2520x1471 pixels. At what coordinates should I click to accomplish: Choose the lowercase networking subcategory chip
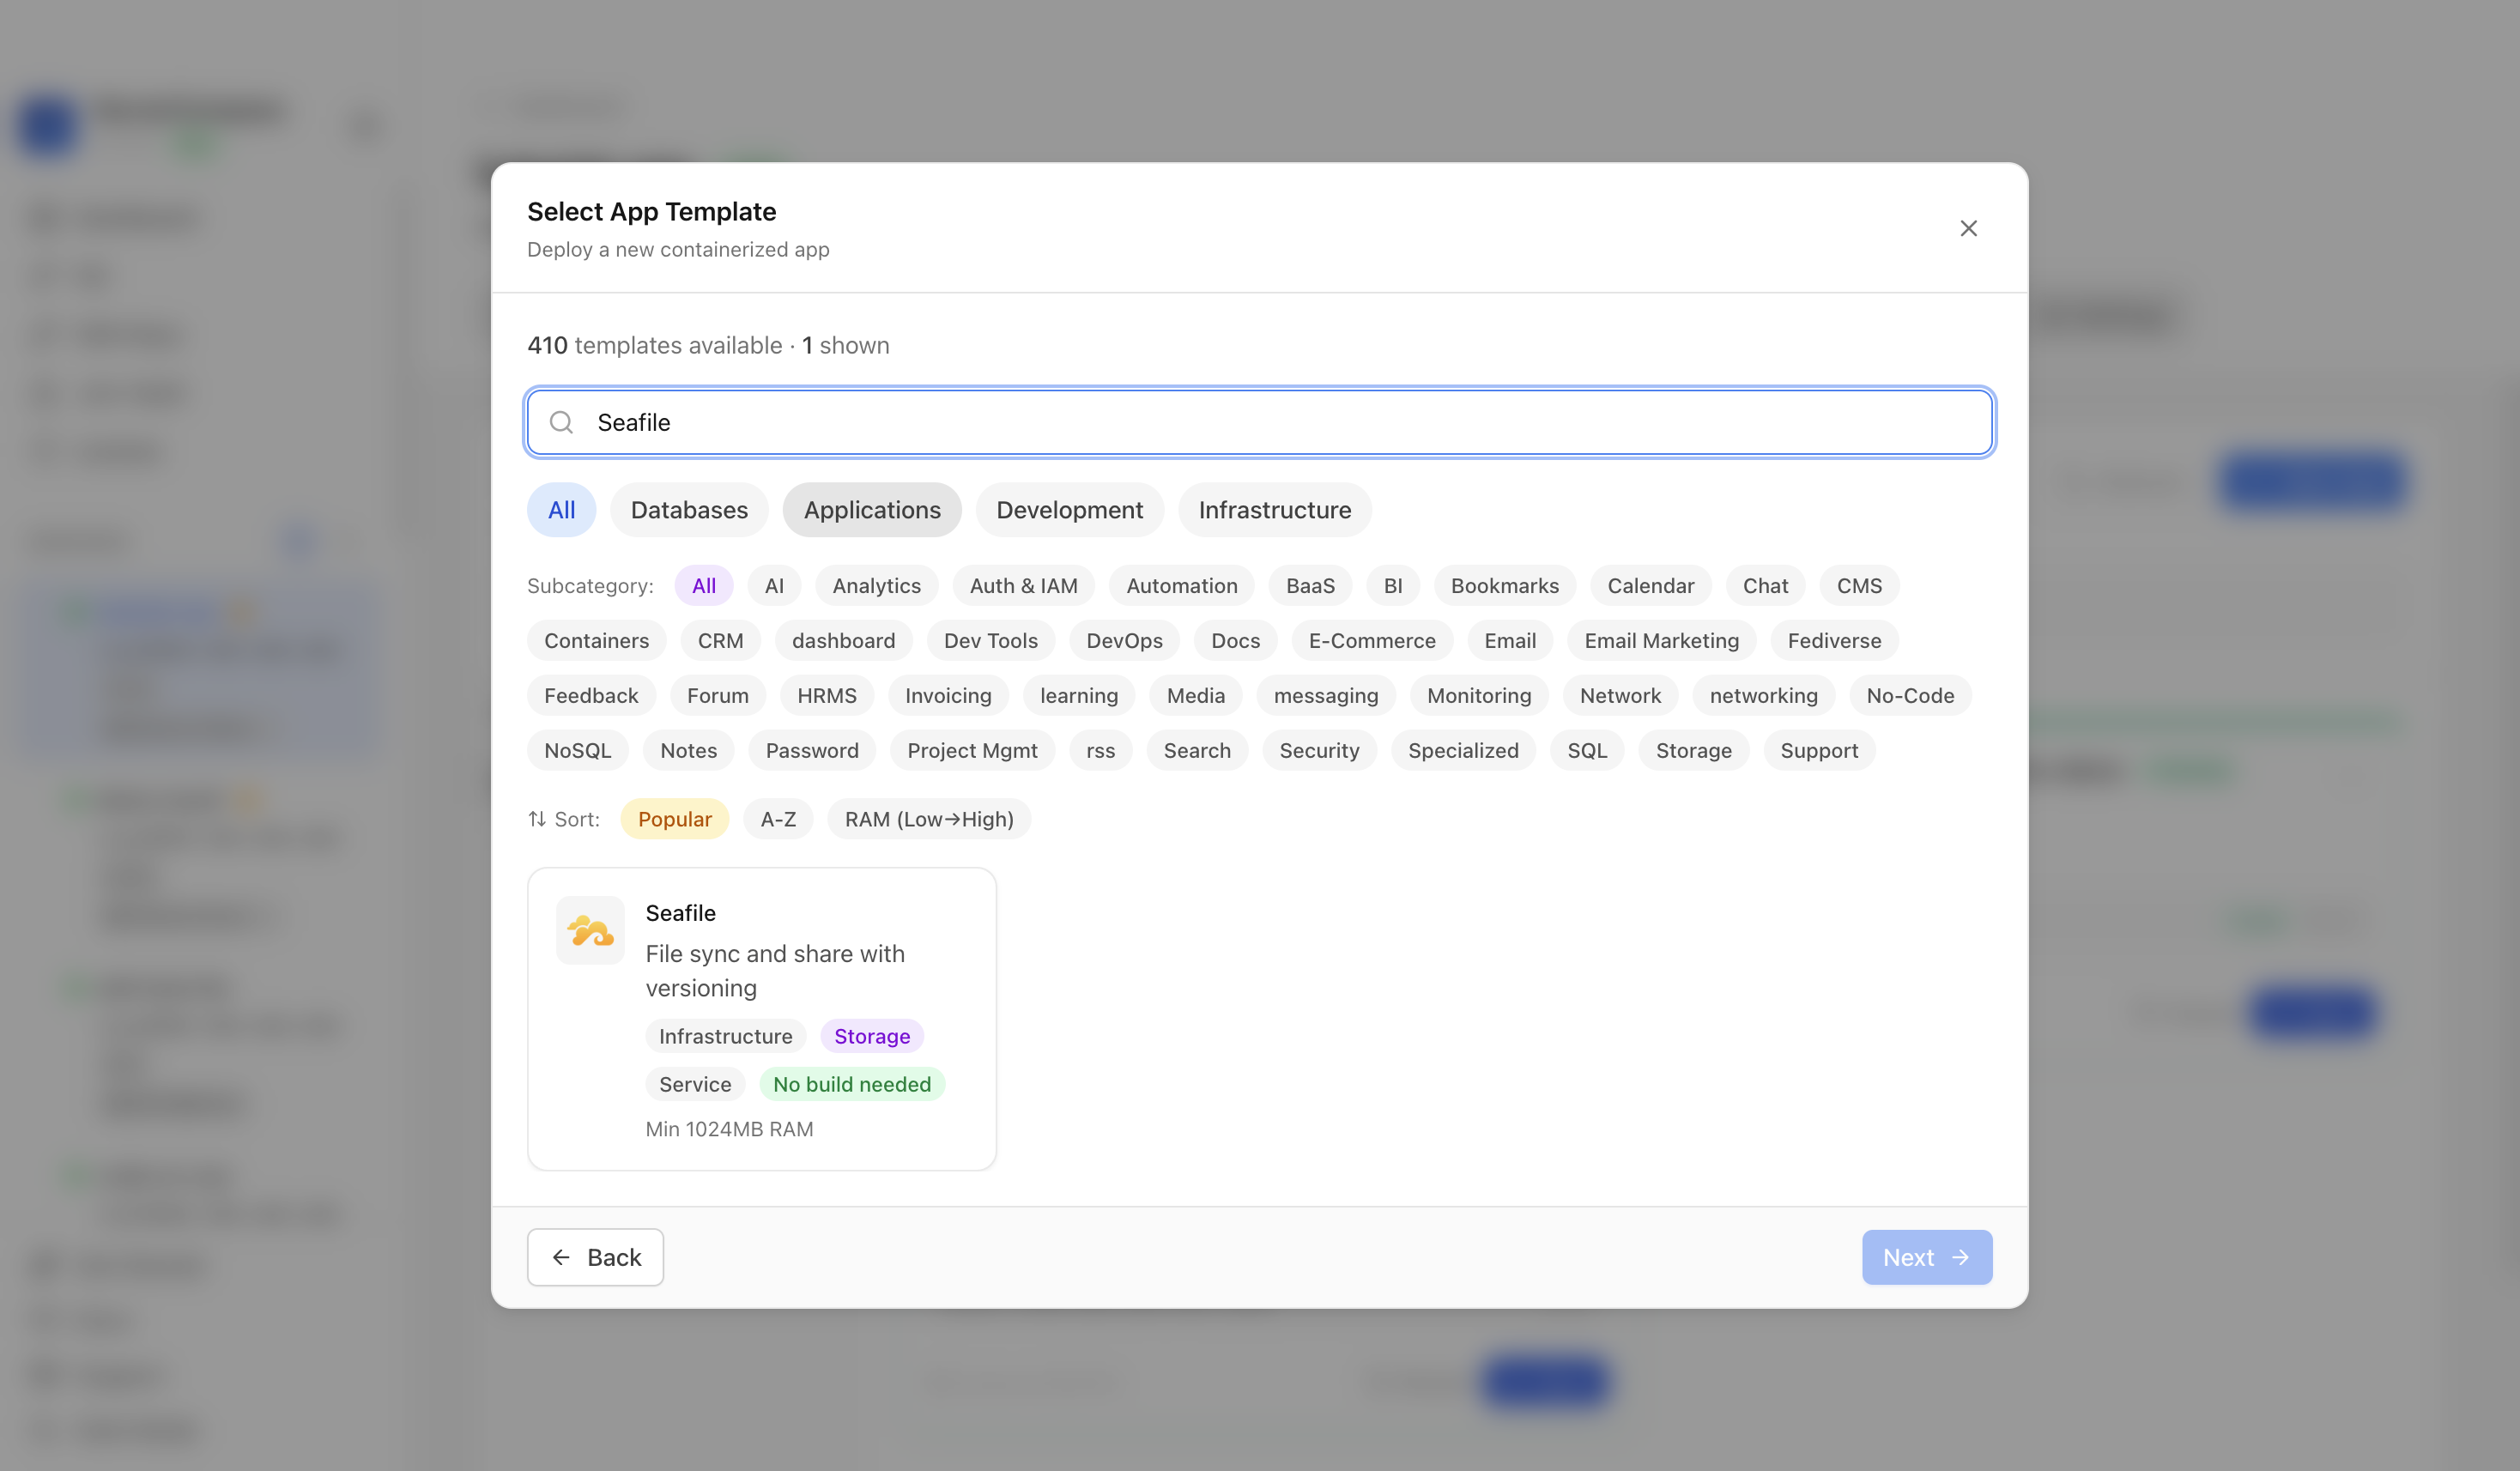point(1764,696)
